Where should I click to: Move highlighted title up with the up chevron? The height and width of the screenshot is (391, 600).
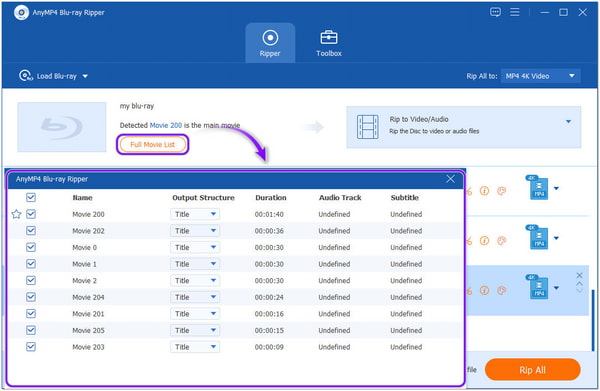(579, 283)
